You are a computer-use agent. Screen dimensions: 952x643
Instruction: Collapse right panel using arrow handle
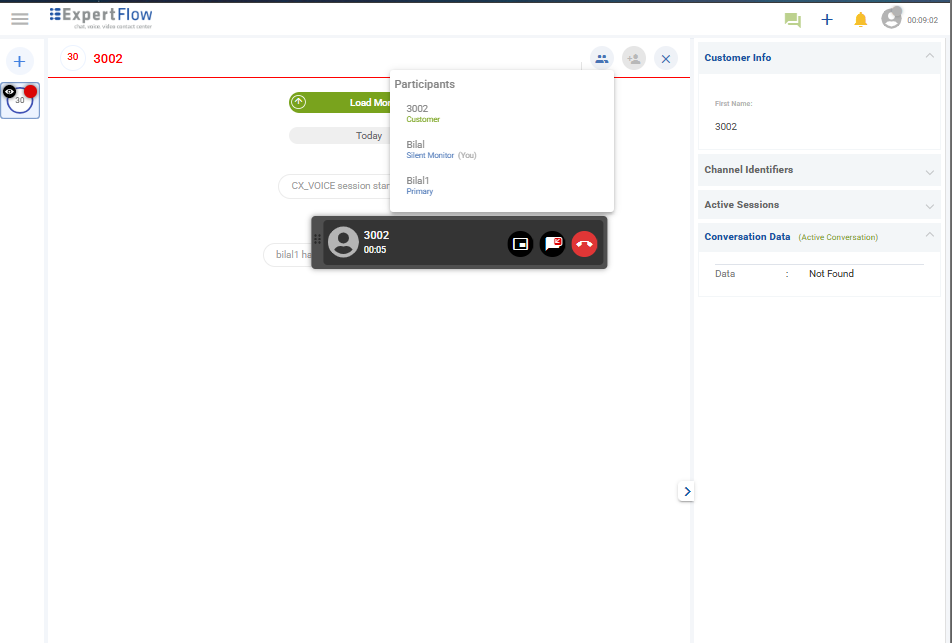click(x=686, y=491)
